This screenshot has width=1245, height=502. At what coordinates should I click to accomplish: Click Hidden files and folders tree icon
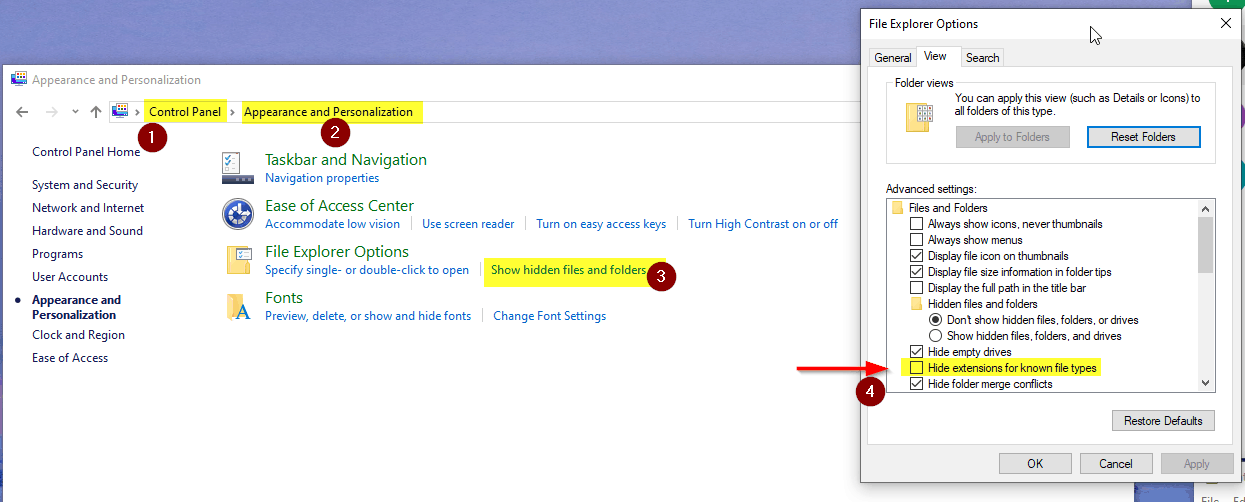click(x=916, y=304)
